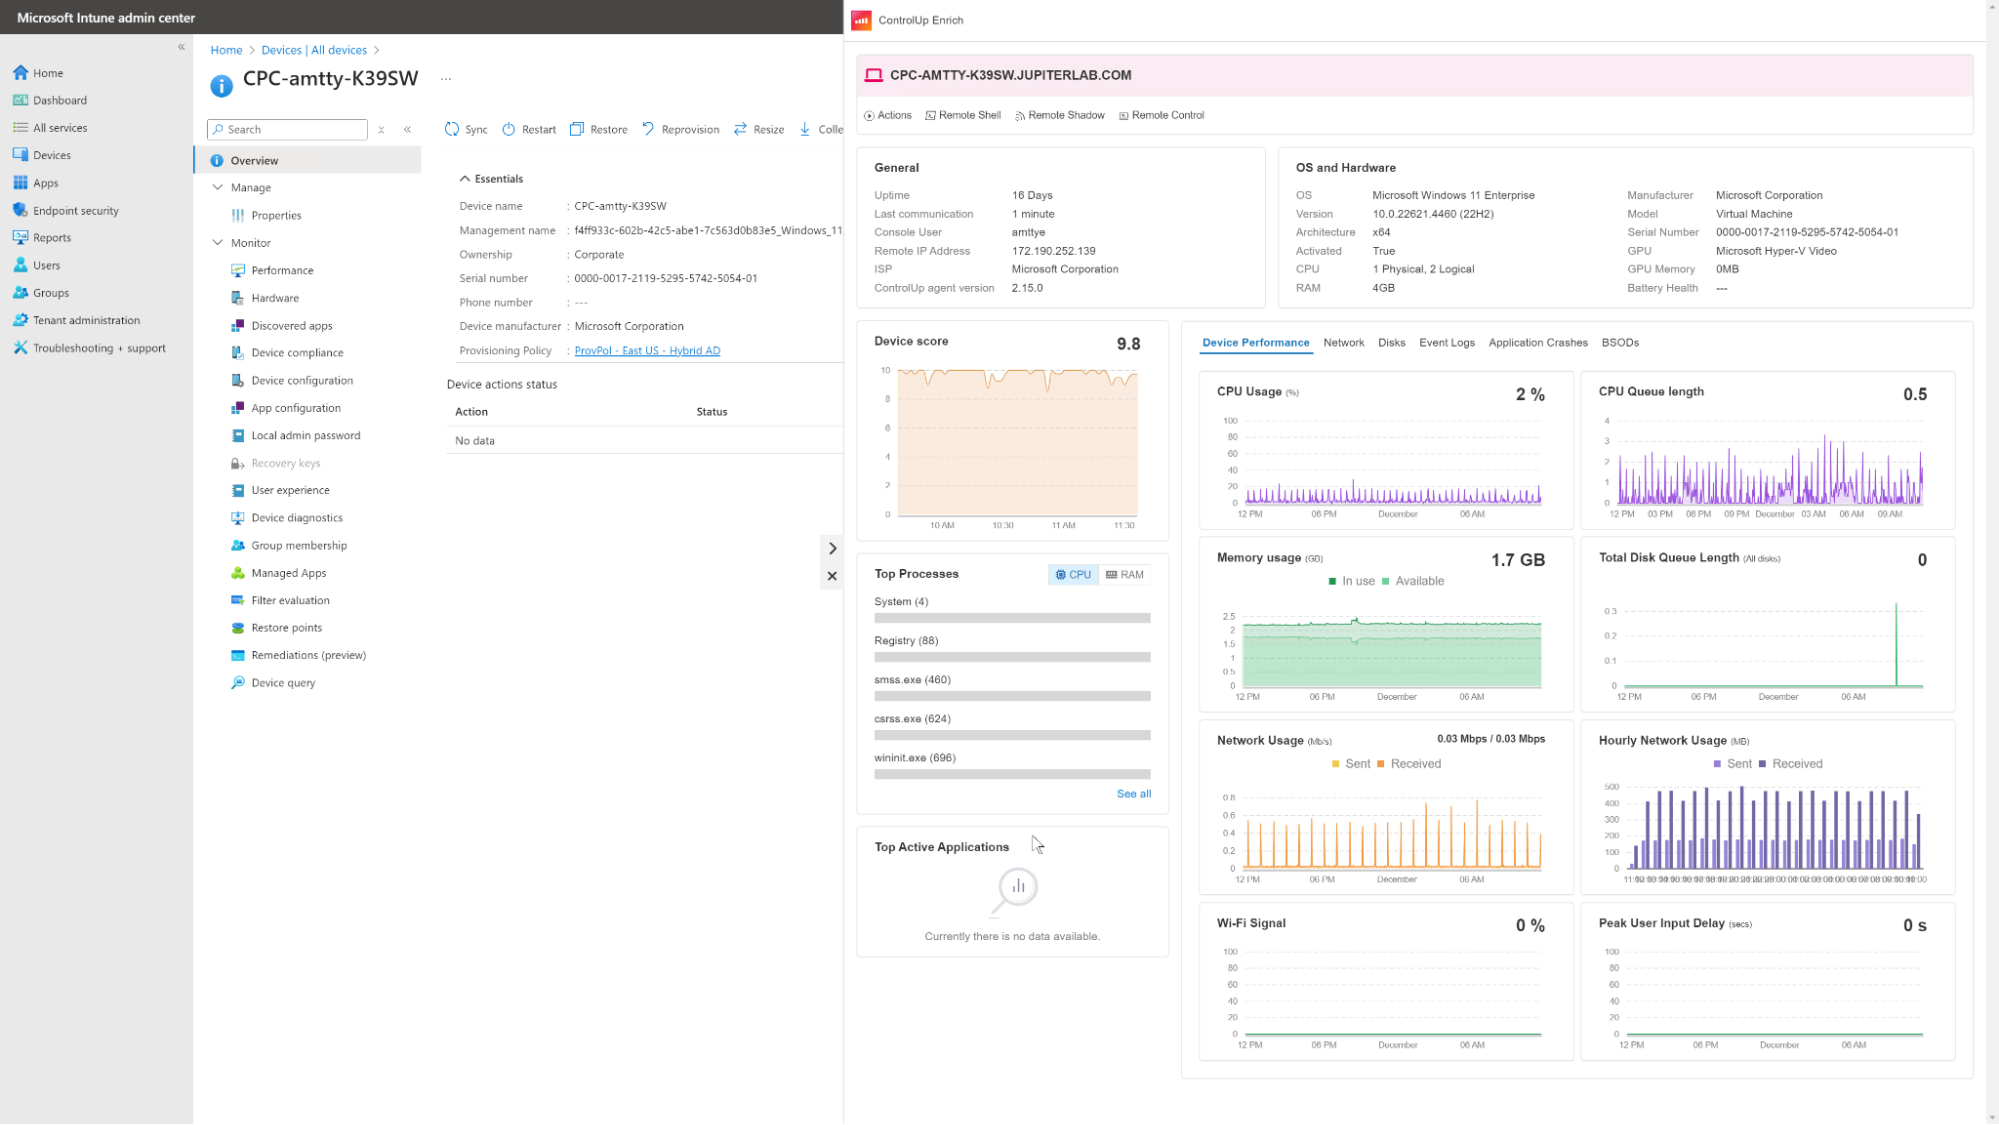Open App configuration page
The image size is (1999, 1125).
[x=296, y=408]
